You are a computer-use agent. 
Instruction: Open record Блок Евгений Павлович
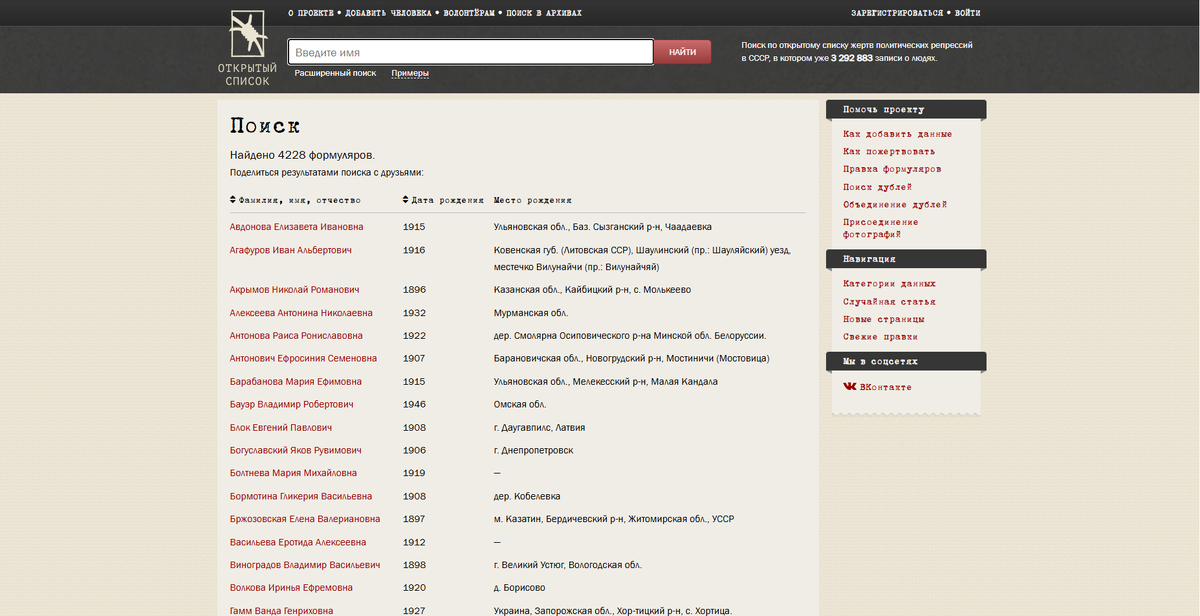(x=280, y=428)
